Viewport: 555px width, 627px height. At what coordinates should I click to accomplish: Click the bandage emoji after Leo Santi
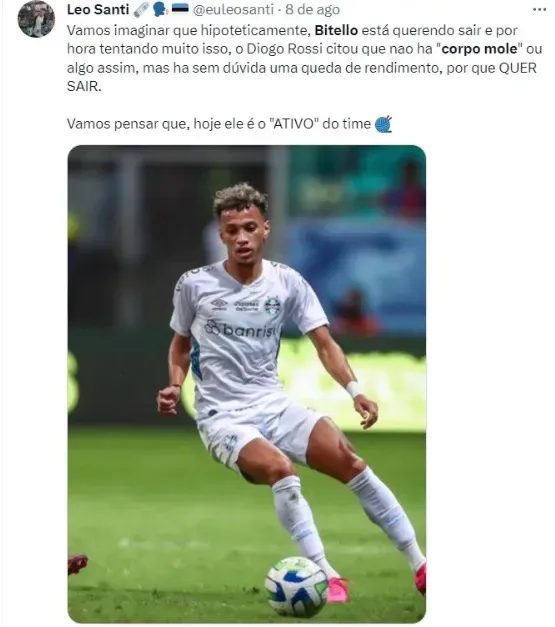(141, 9)
